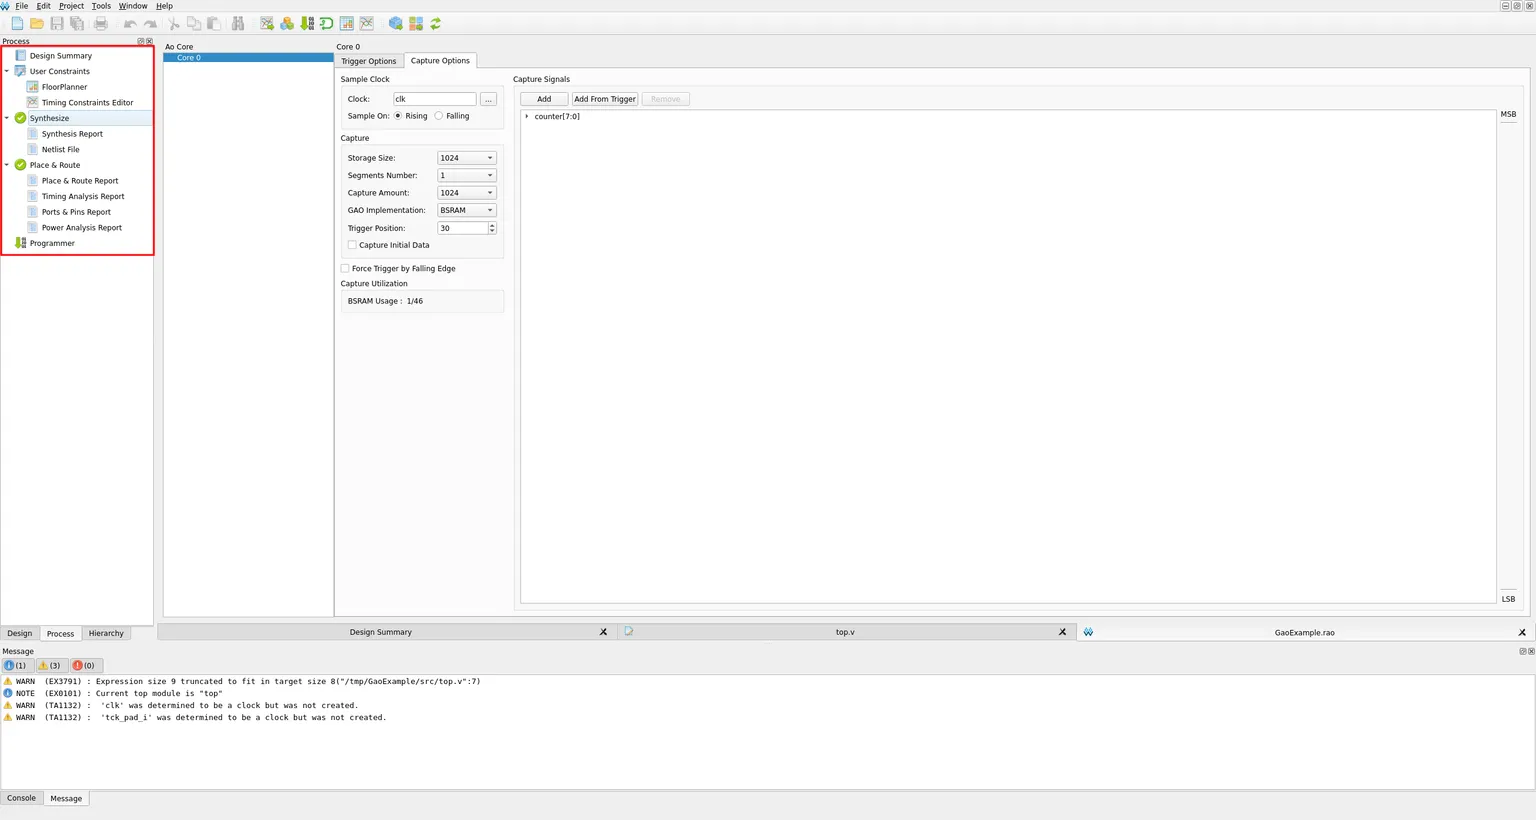The image size is (1536, 820).
Task: Click the colored blocks with arrow toolbar icon
Action: tap(416, 23)
